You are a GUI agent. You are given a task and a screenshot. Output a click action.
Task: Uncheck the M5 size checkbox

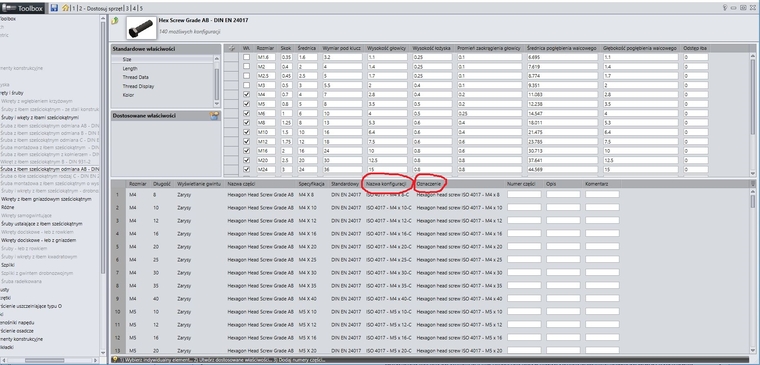point(247,104)
